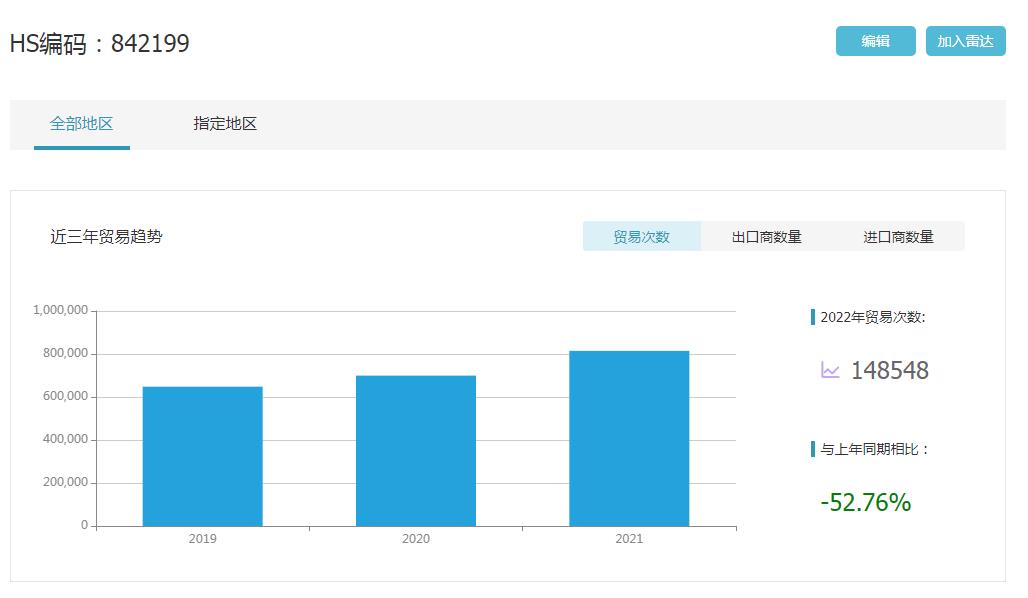Click the 148548 trade count value
Image resolution: width=1028 pixels, height=598 pixels.
(x=889, y=371)
